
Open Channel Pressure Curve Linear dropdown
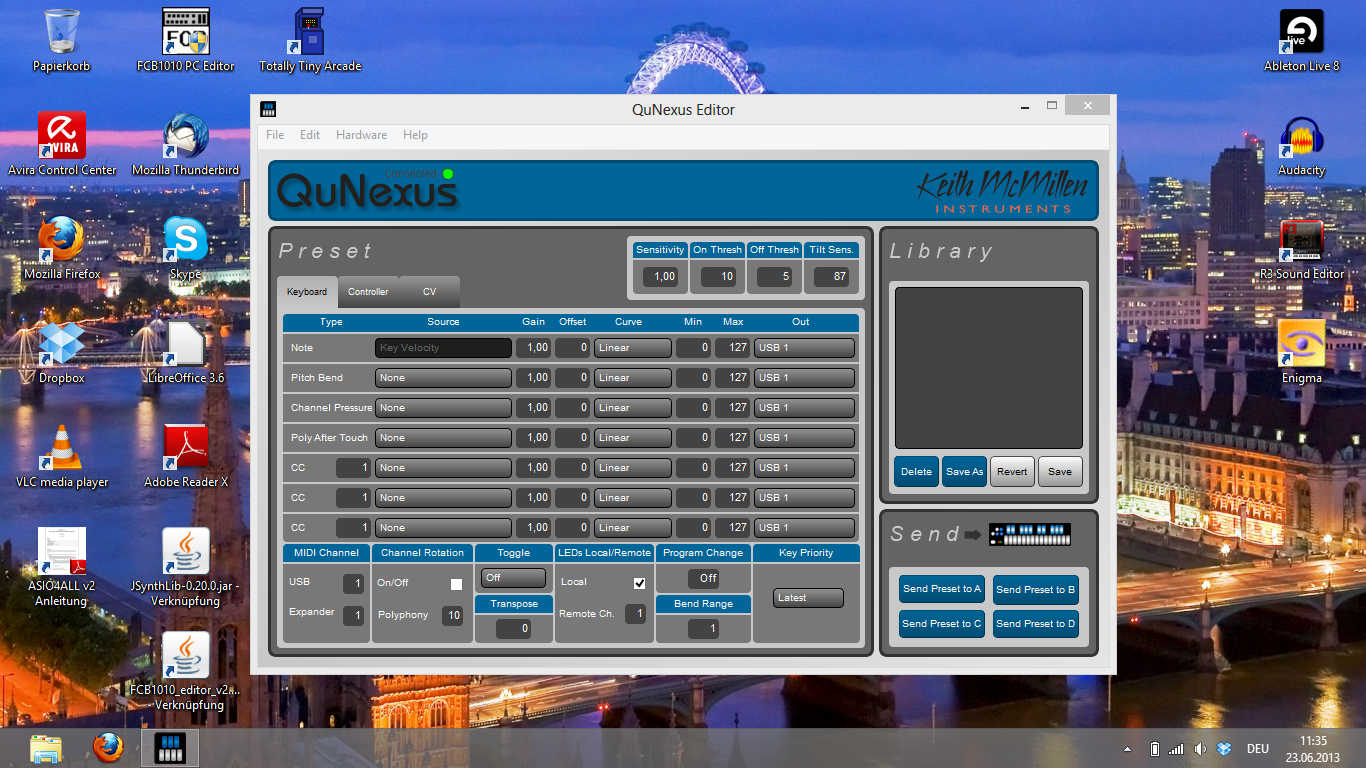[632, 407]
